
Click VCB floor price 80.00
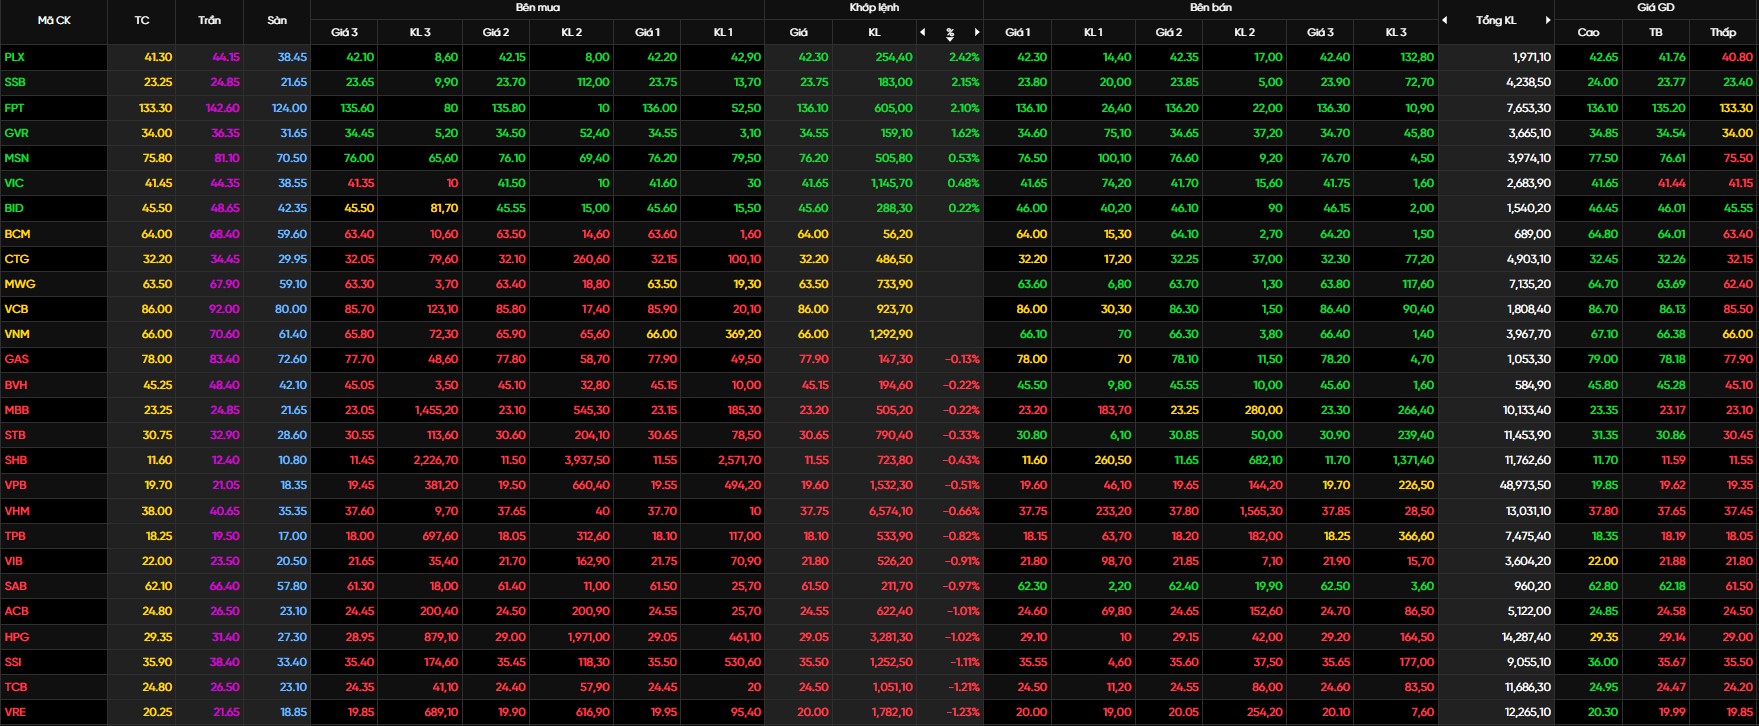pos(291,309)
